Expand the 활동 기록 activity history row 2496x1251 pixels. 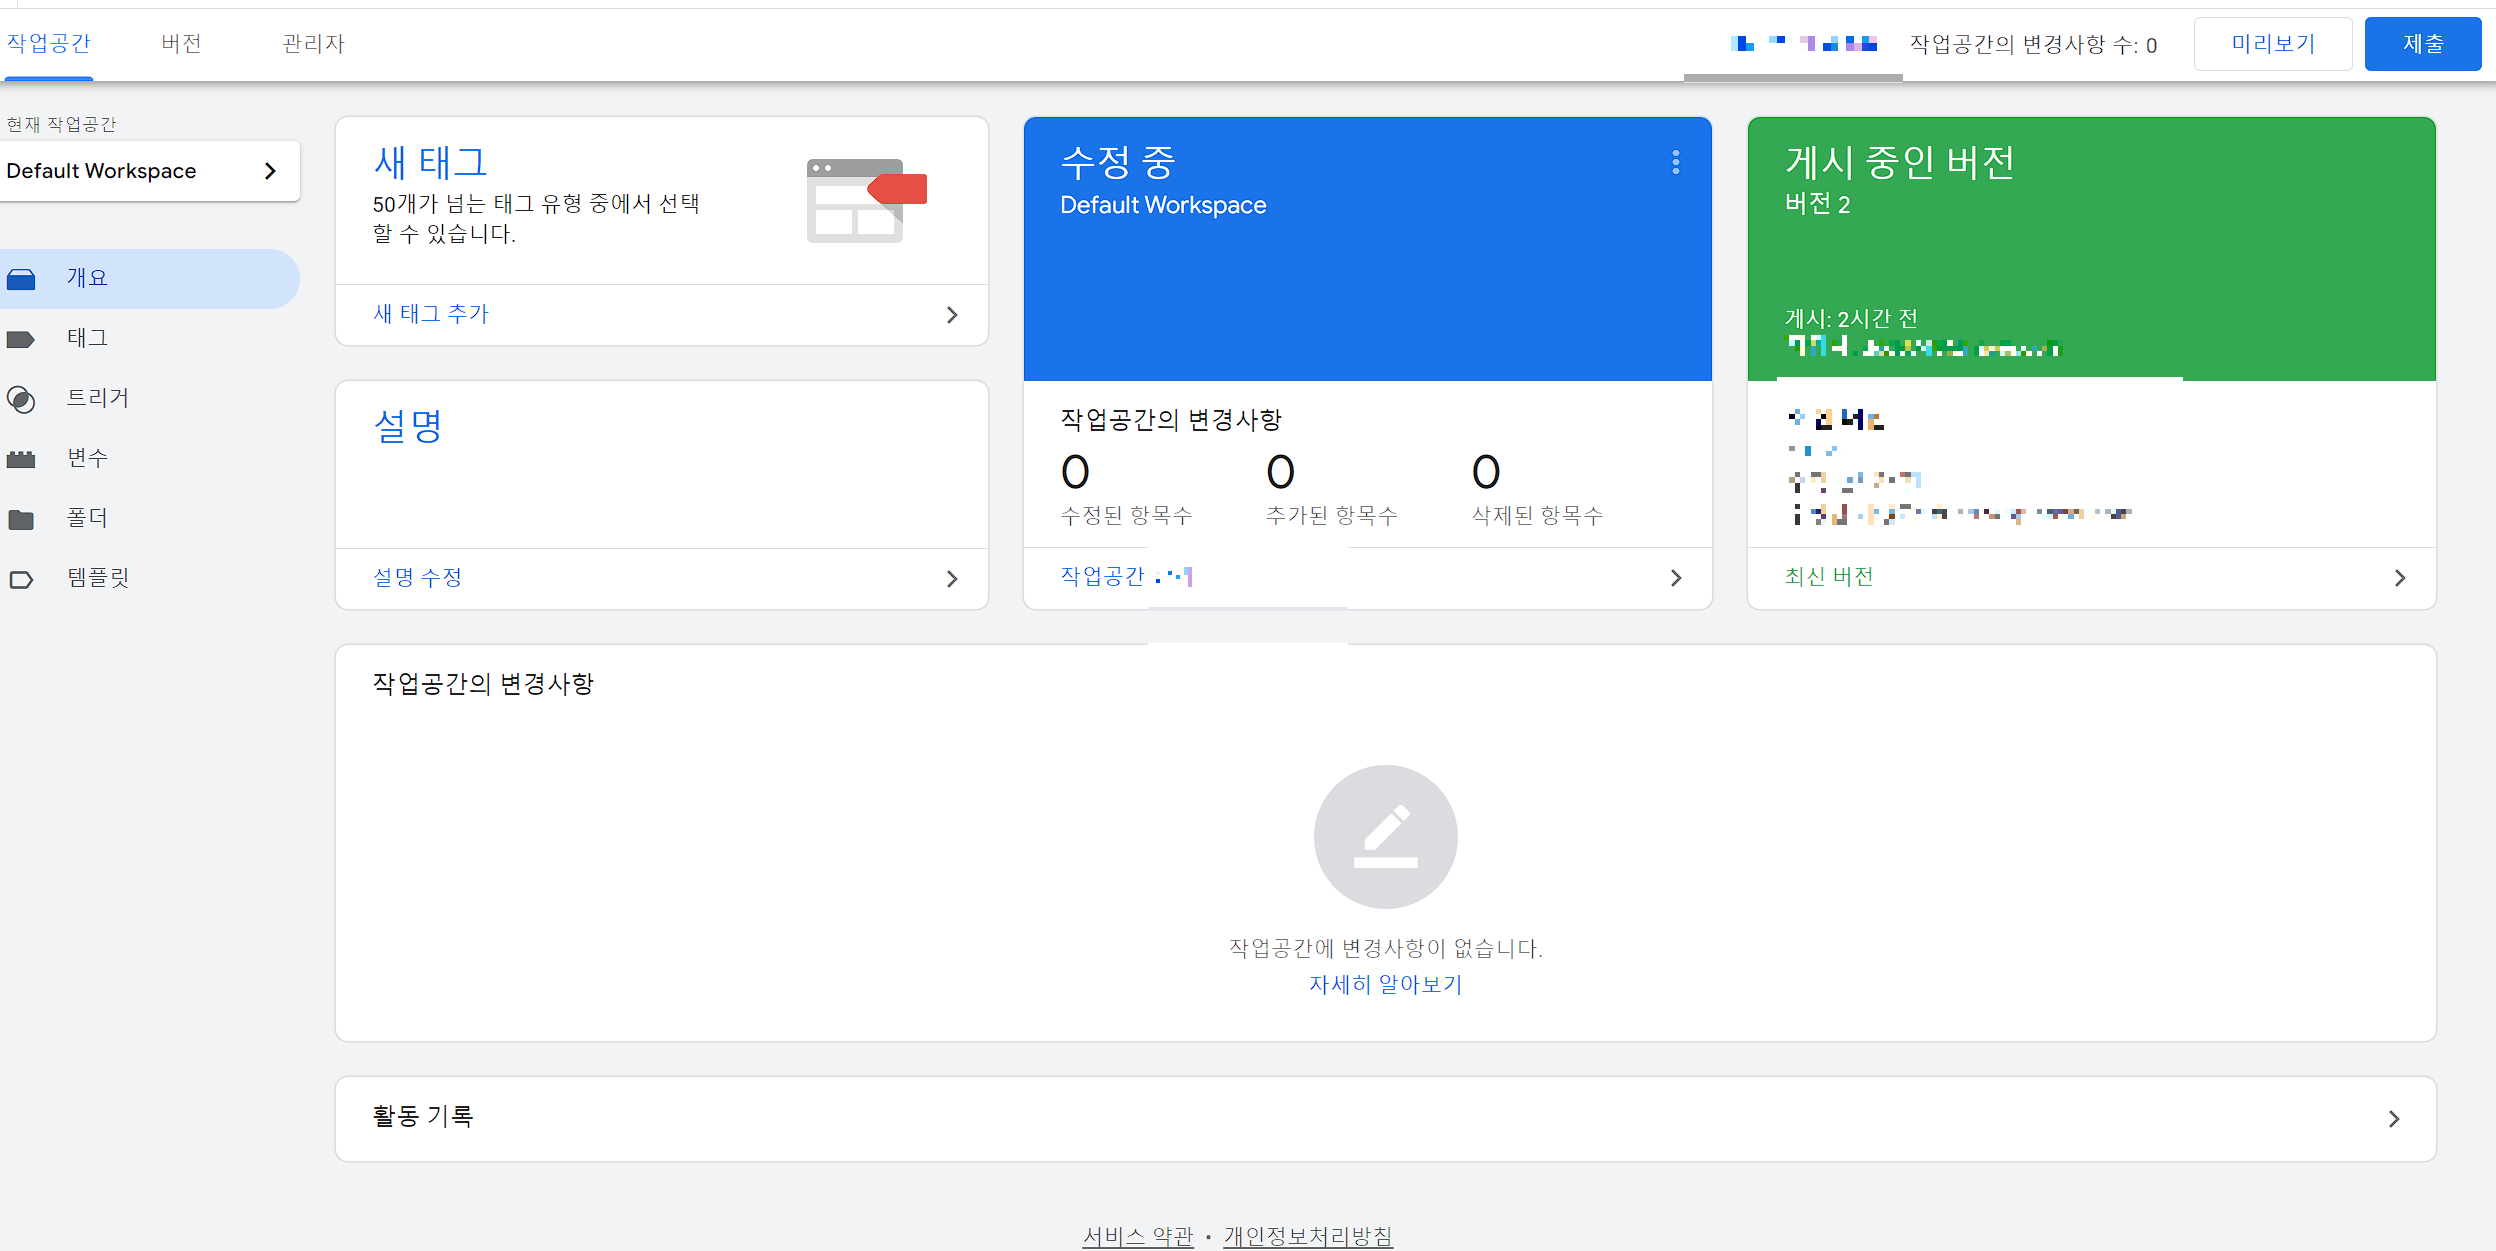pyautogui.click(x=2393, y=1119)
